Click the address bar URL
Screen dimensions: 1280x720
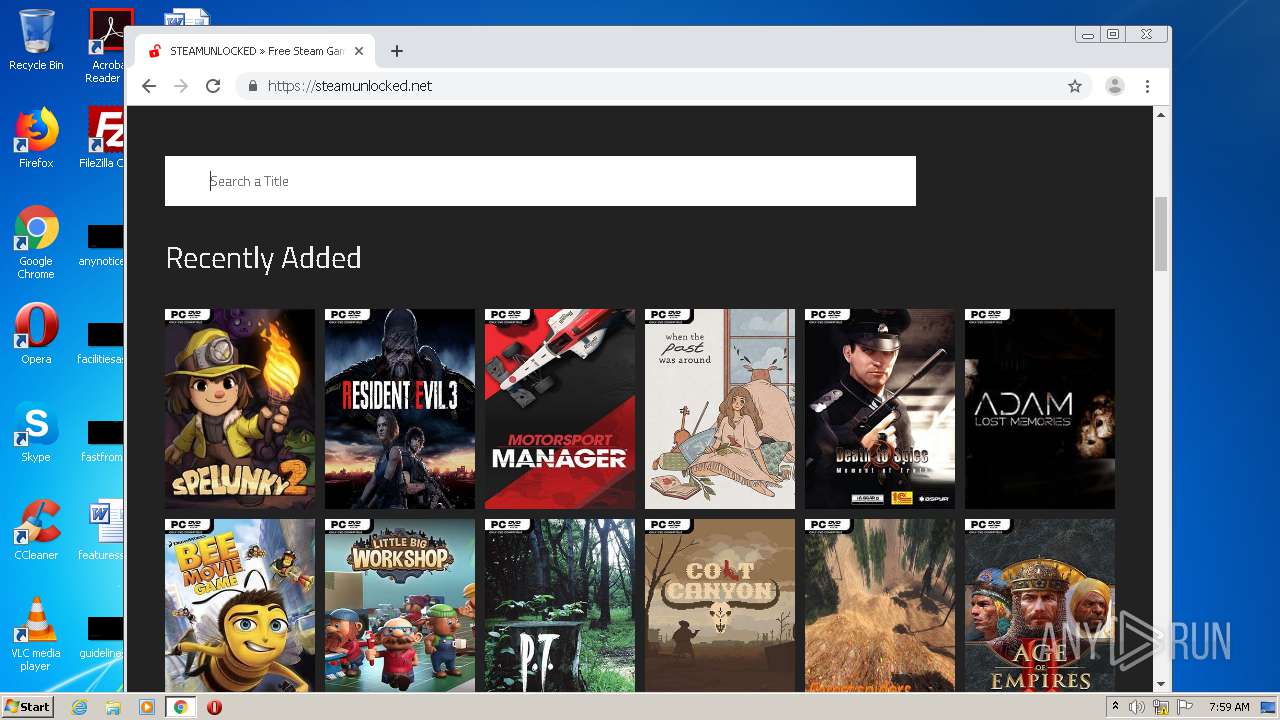tap(350, 86)
